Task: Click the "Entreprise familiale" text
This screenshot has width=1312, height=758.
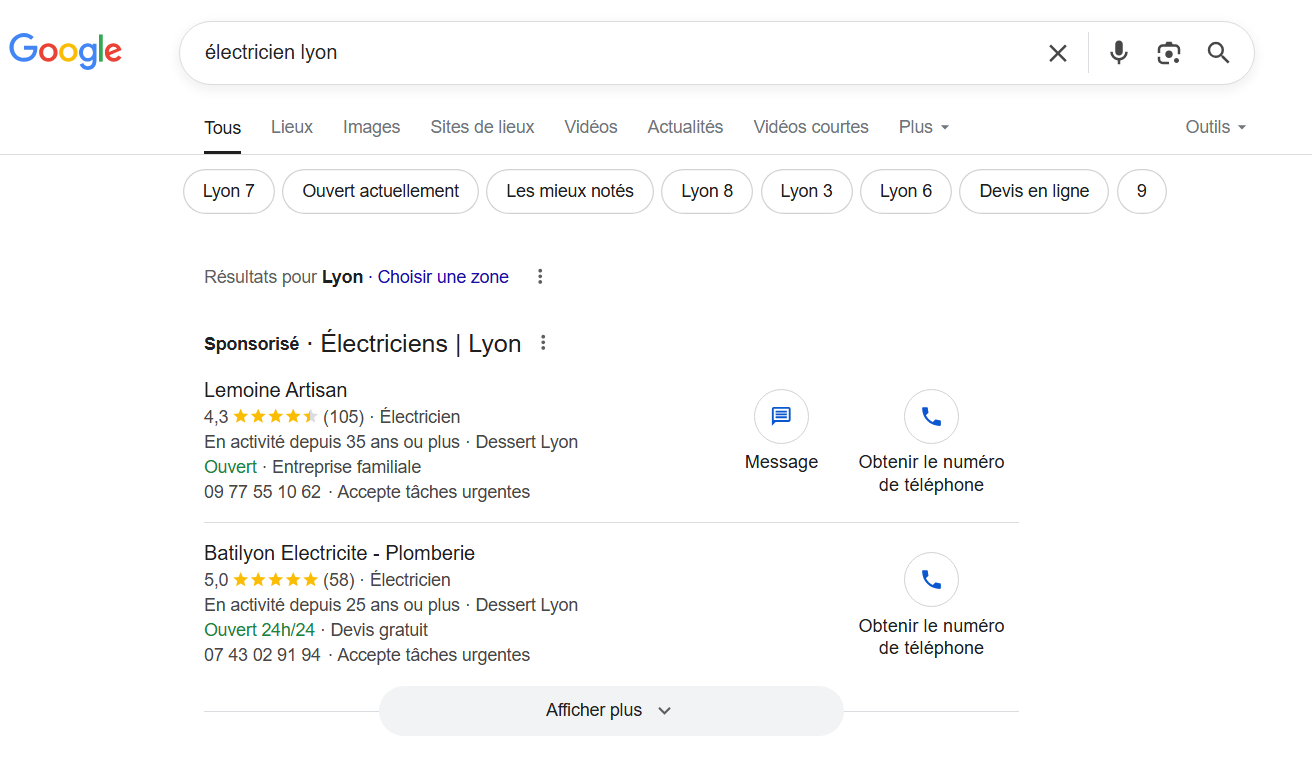Action: point(347,467)
